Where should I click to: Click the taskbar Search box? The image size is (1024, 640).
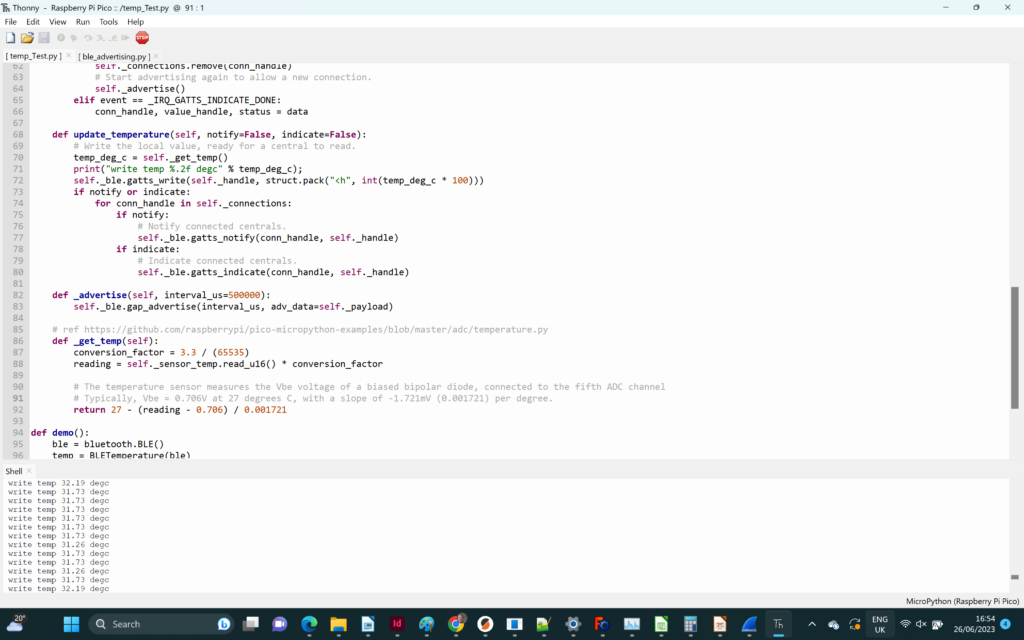pos(160,624)
